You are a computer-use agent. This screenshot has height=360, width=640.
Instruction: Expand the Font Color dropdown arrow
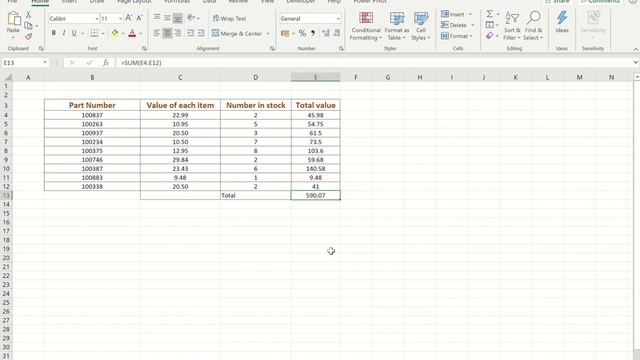tap(140, 33)
